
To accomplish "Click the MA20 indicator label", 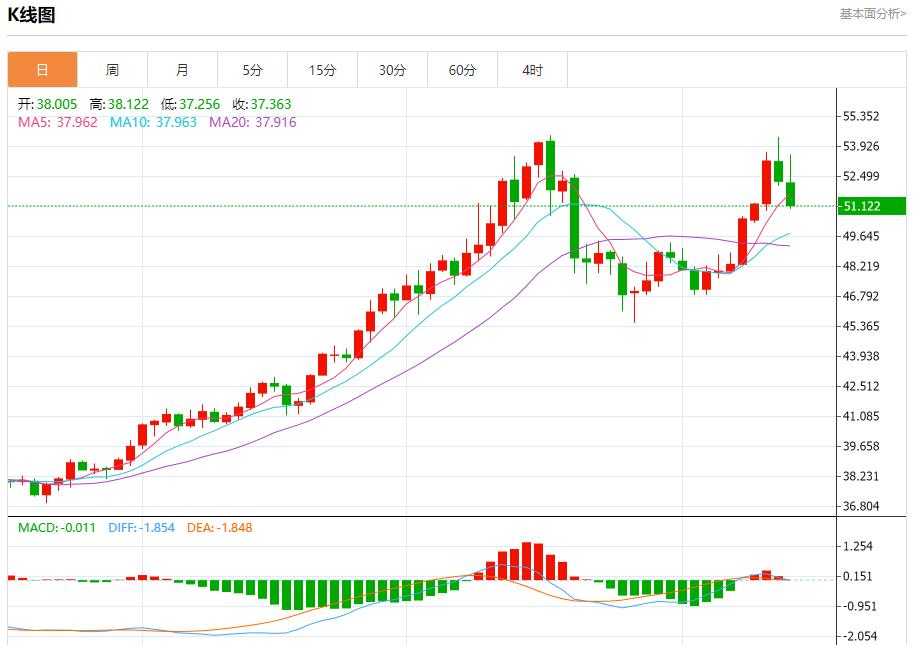I will (x=252, y=122).
